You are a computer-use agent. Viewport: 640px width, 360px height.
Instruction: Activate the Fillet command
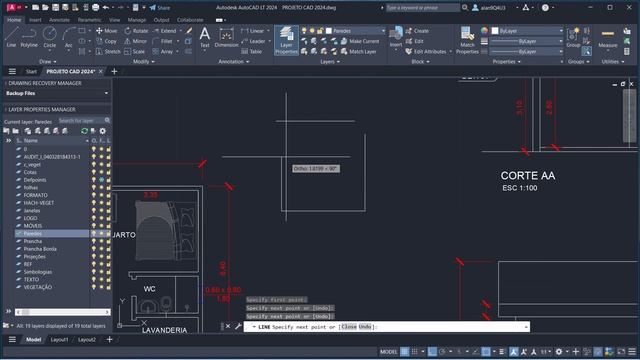pos(162,41)
